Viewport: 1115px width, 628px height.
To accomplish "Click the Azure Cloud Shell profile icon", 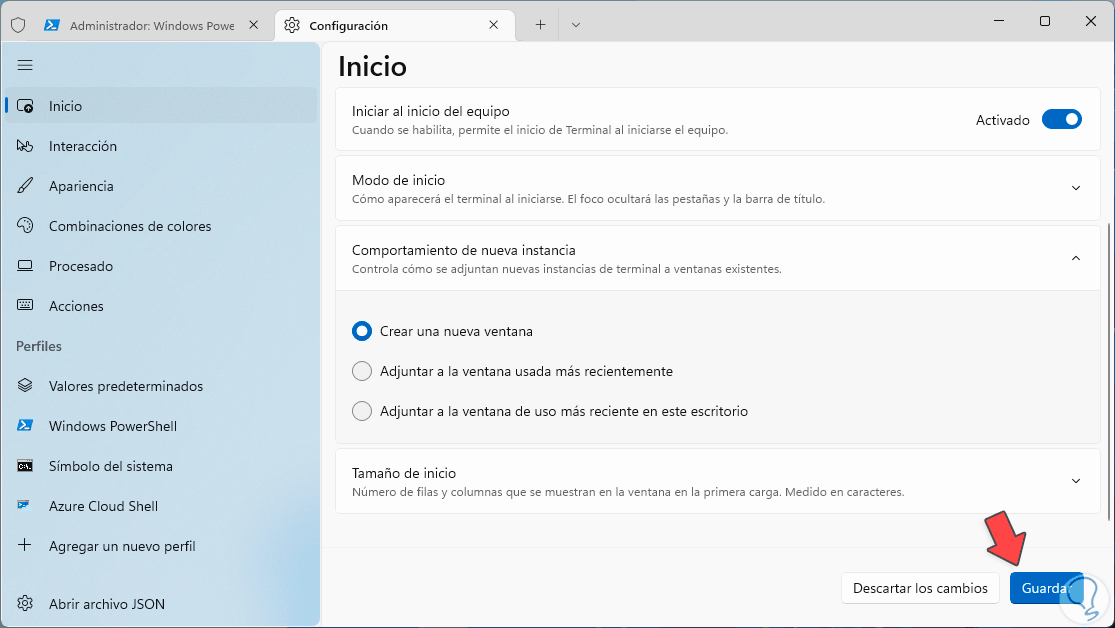I will click(25, 506).
